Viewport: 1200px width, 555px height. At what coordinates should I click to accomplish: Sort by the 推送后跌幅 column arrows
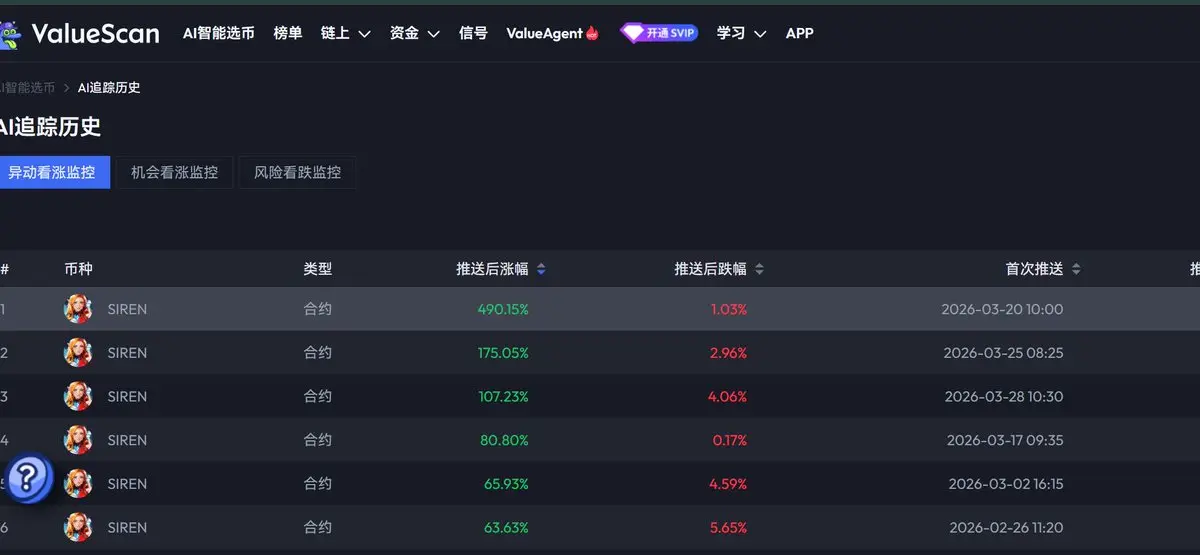[x=759, y=269]
